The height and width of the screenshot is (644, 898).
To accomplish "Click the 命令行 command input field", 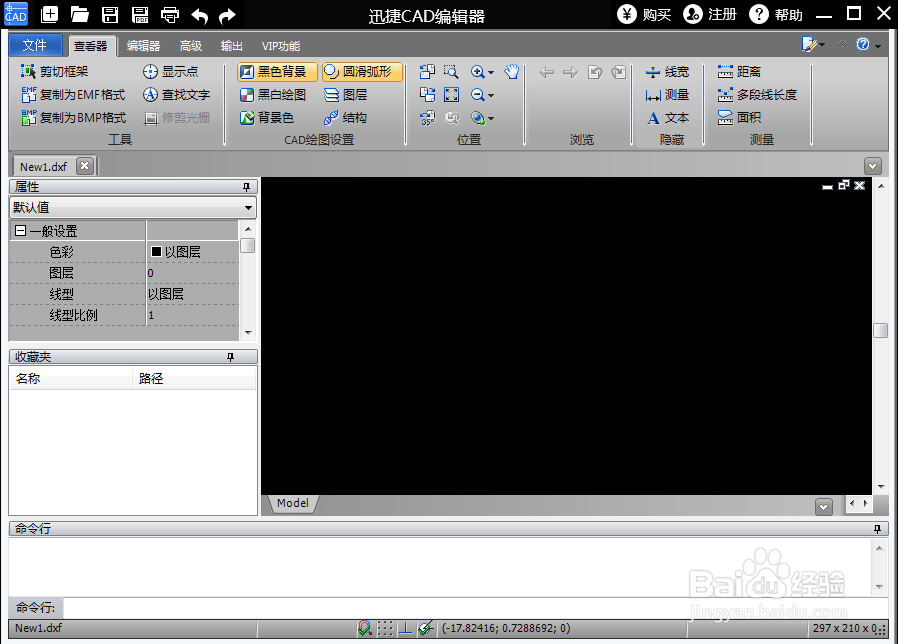I will pos(475,608).
